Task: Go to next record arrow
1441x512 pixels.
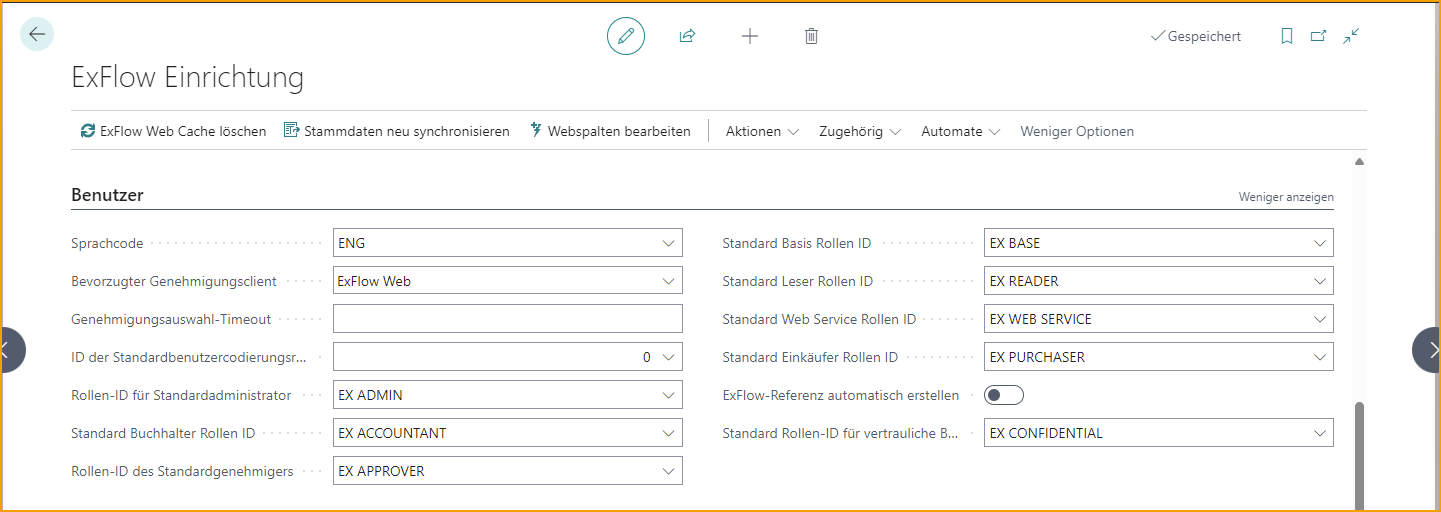Action: click(x=1428, y=350)
